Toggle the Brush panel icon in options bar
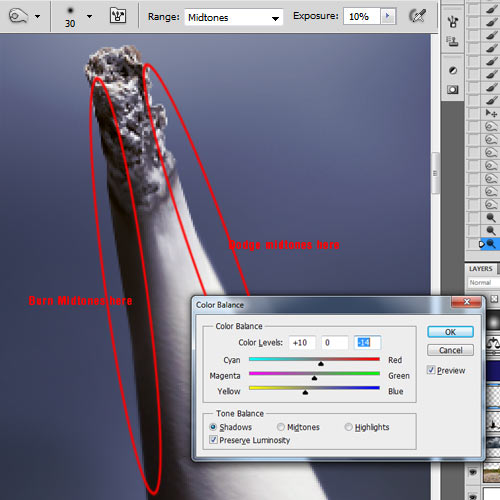Screen dimensions: 500x500 click(x=118, y=16)
